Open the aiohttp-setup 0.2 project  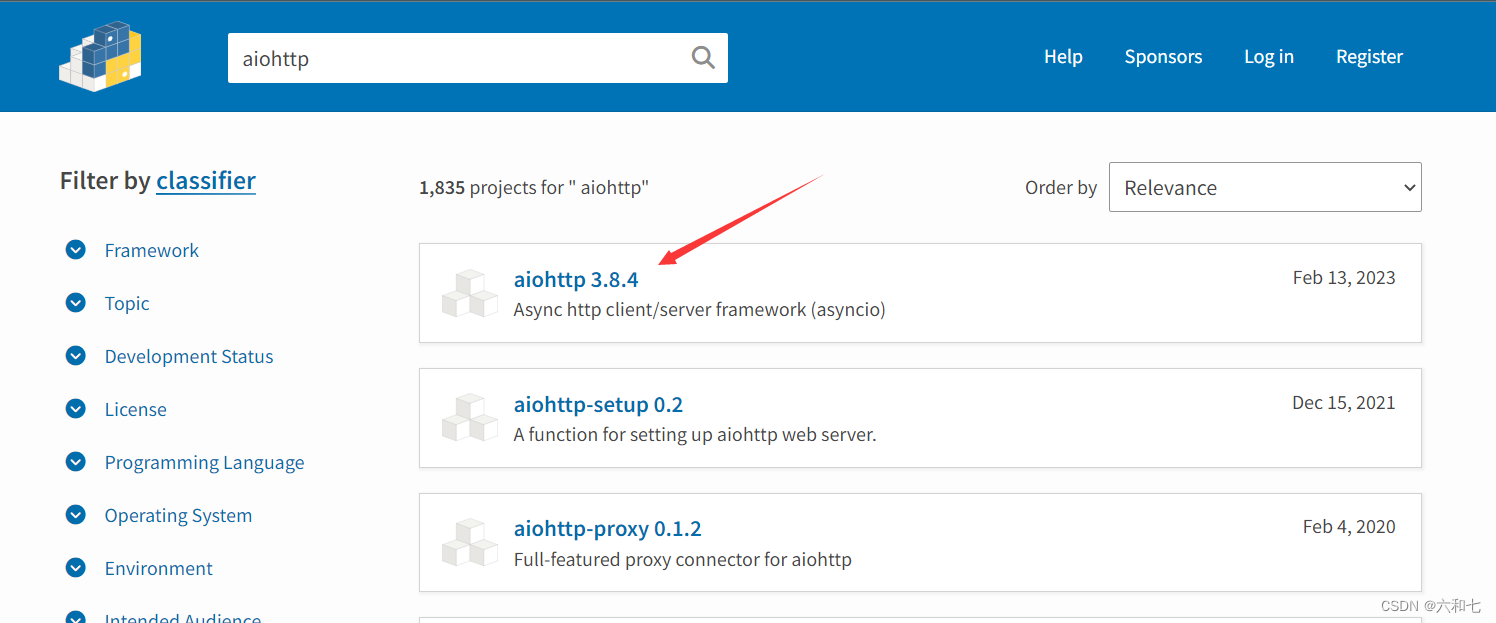[598, 404]
